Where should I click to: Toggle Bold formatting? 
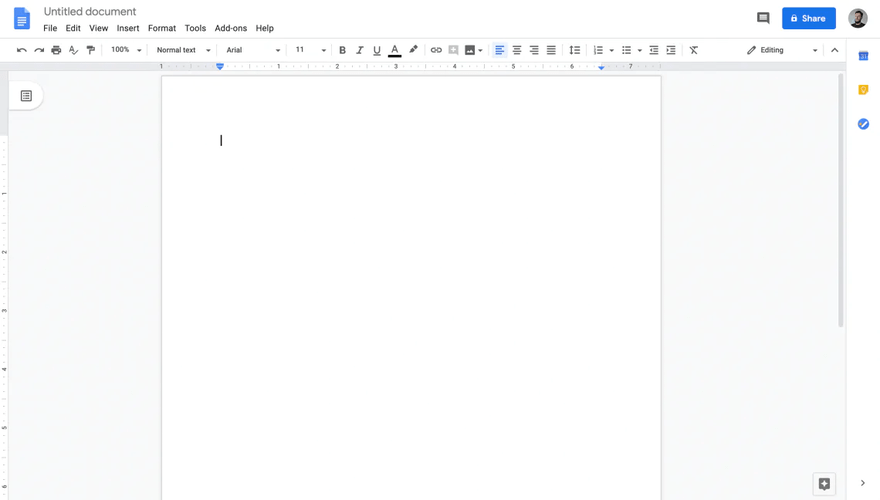coord(342,50)
